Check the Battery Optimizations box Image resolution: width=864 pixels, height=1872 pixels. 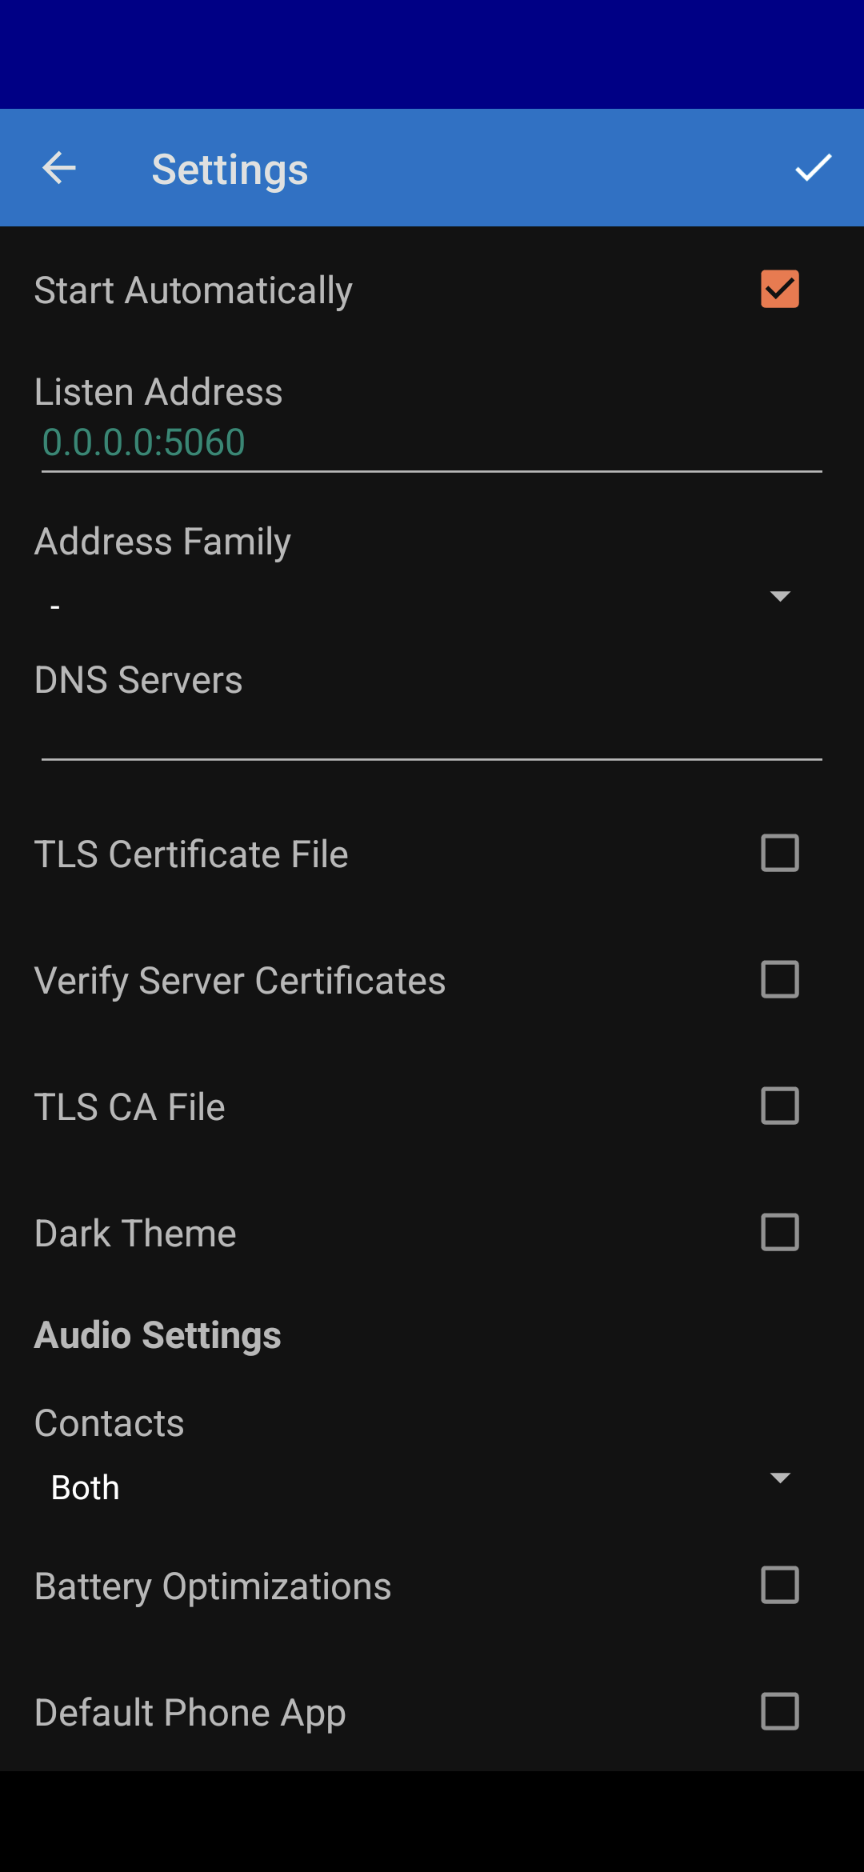[x=780, y=1585]
